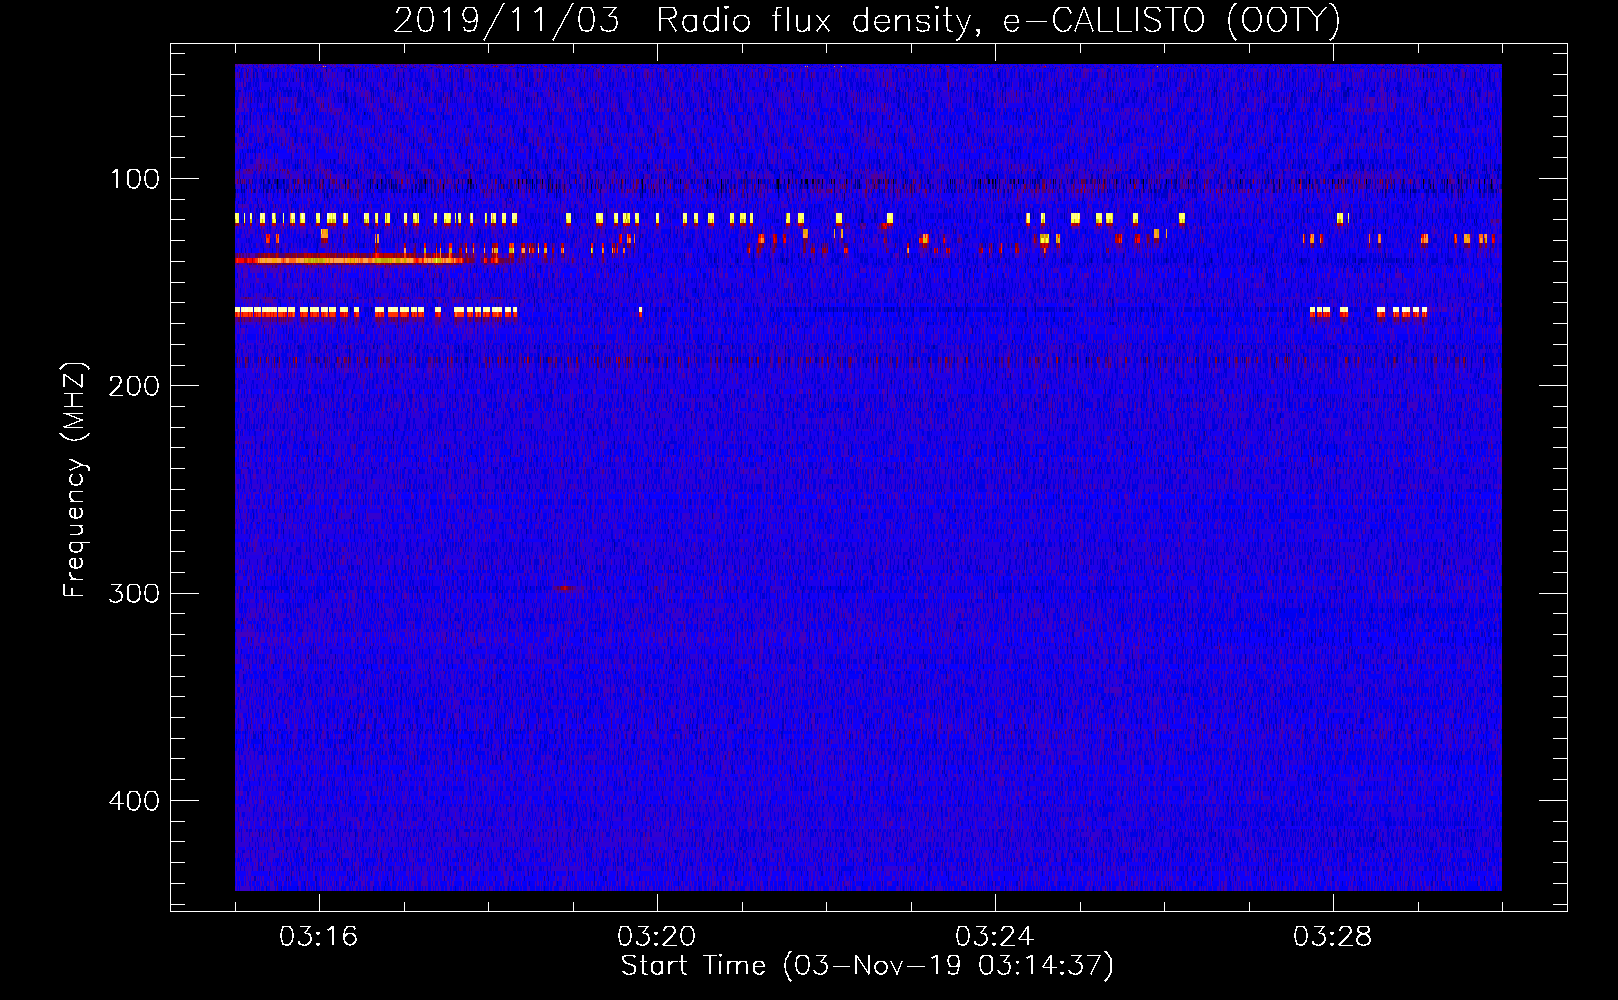Click the long red-yellow emission band near 140 MHz
Viewport: 1618px width, 1000px height.
[x=350, y=260]
